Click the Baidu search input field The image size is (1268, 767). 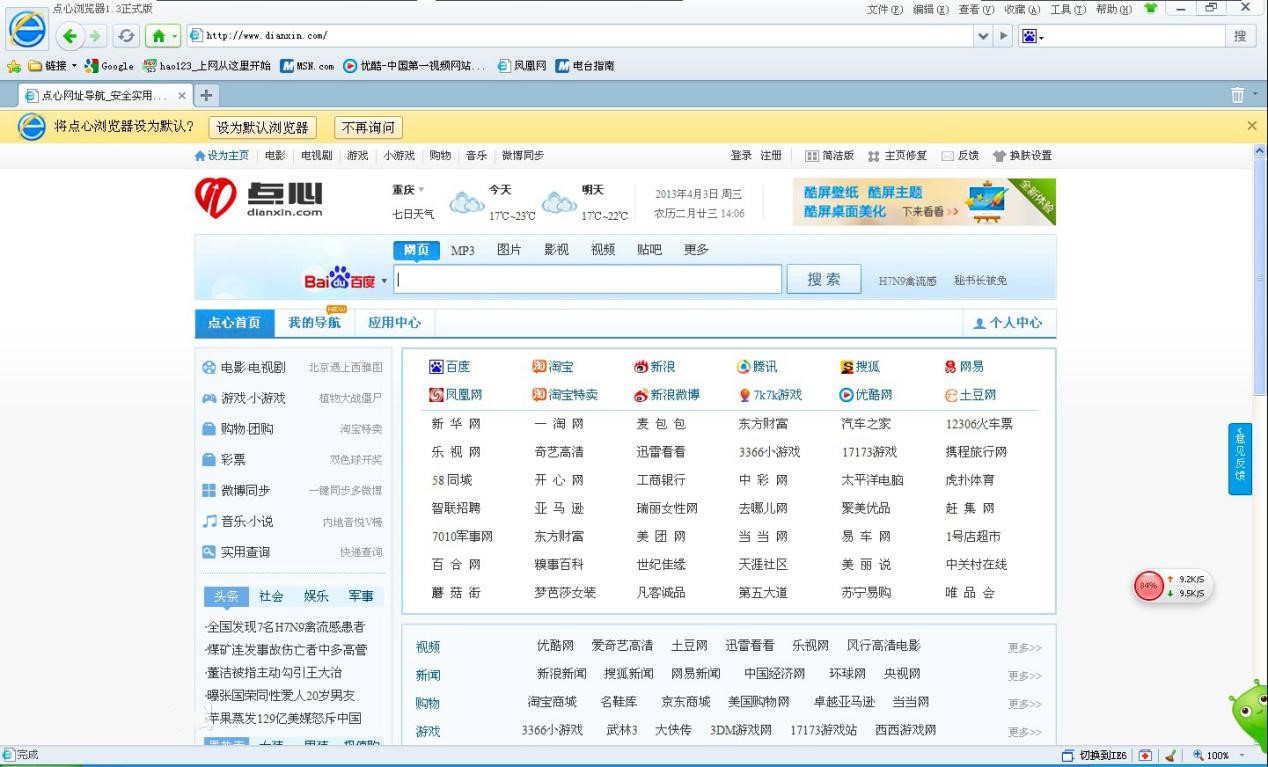(x=587, y=280)
